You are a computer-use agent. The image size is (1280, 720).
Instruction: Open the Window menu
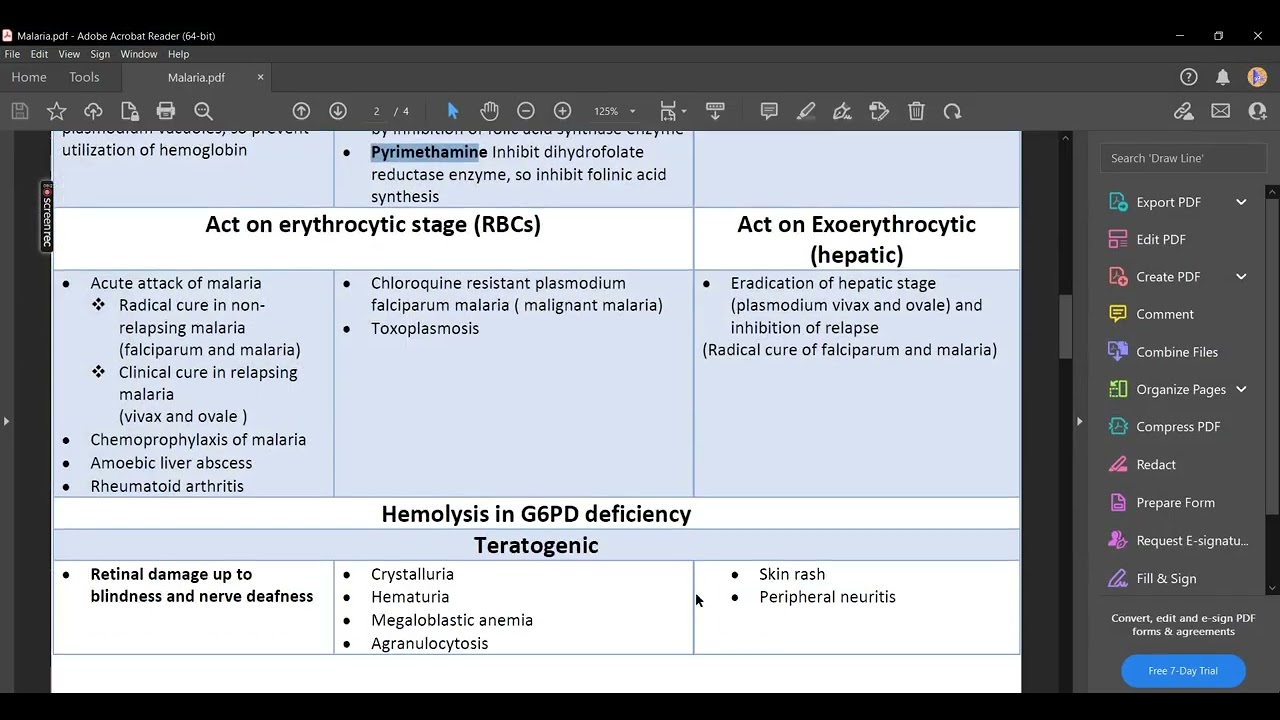[139, 54]
